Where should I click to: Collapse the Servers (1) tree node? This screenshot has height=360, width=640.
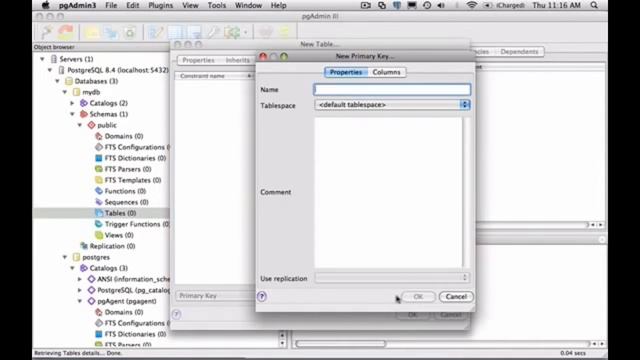pyautogui.click(x=42, y=59)
